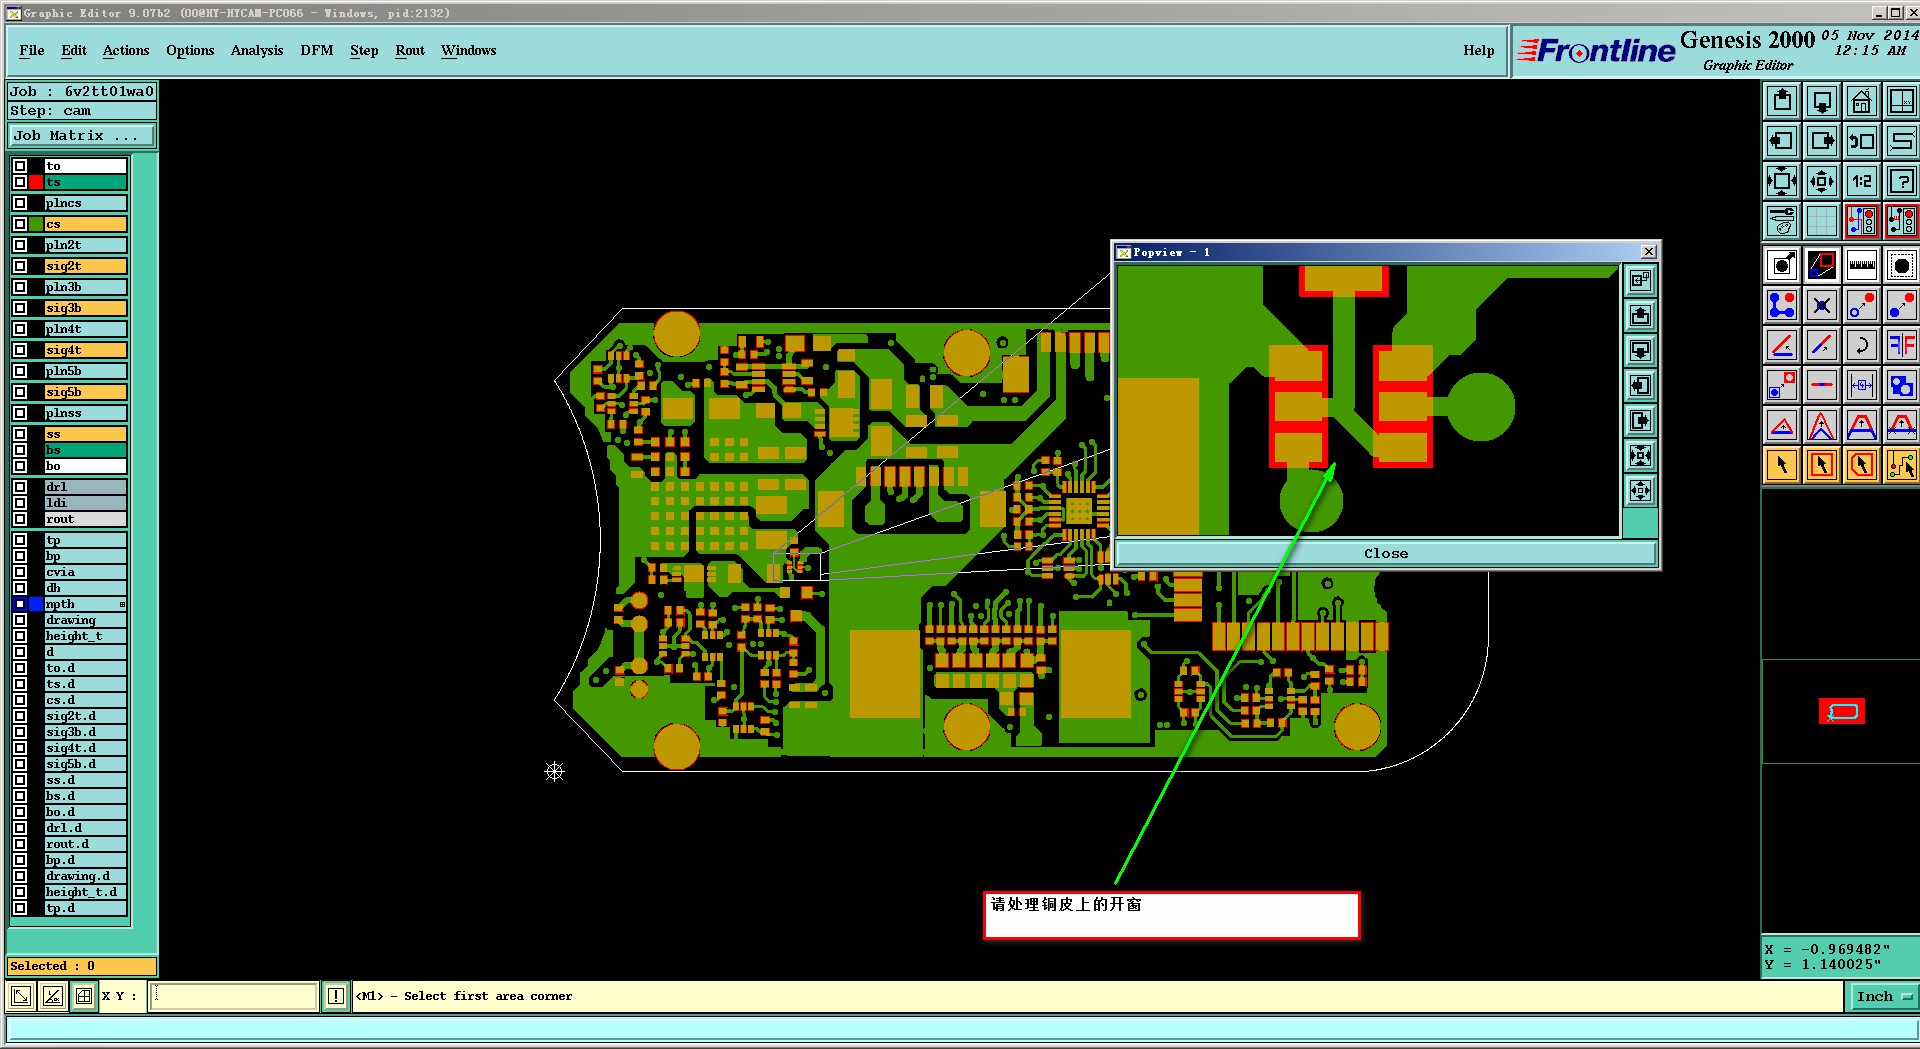Select the bo.d layer name
The image size is (1920, 1049).
(x=86, y=812)
